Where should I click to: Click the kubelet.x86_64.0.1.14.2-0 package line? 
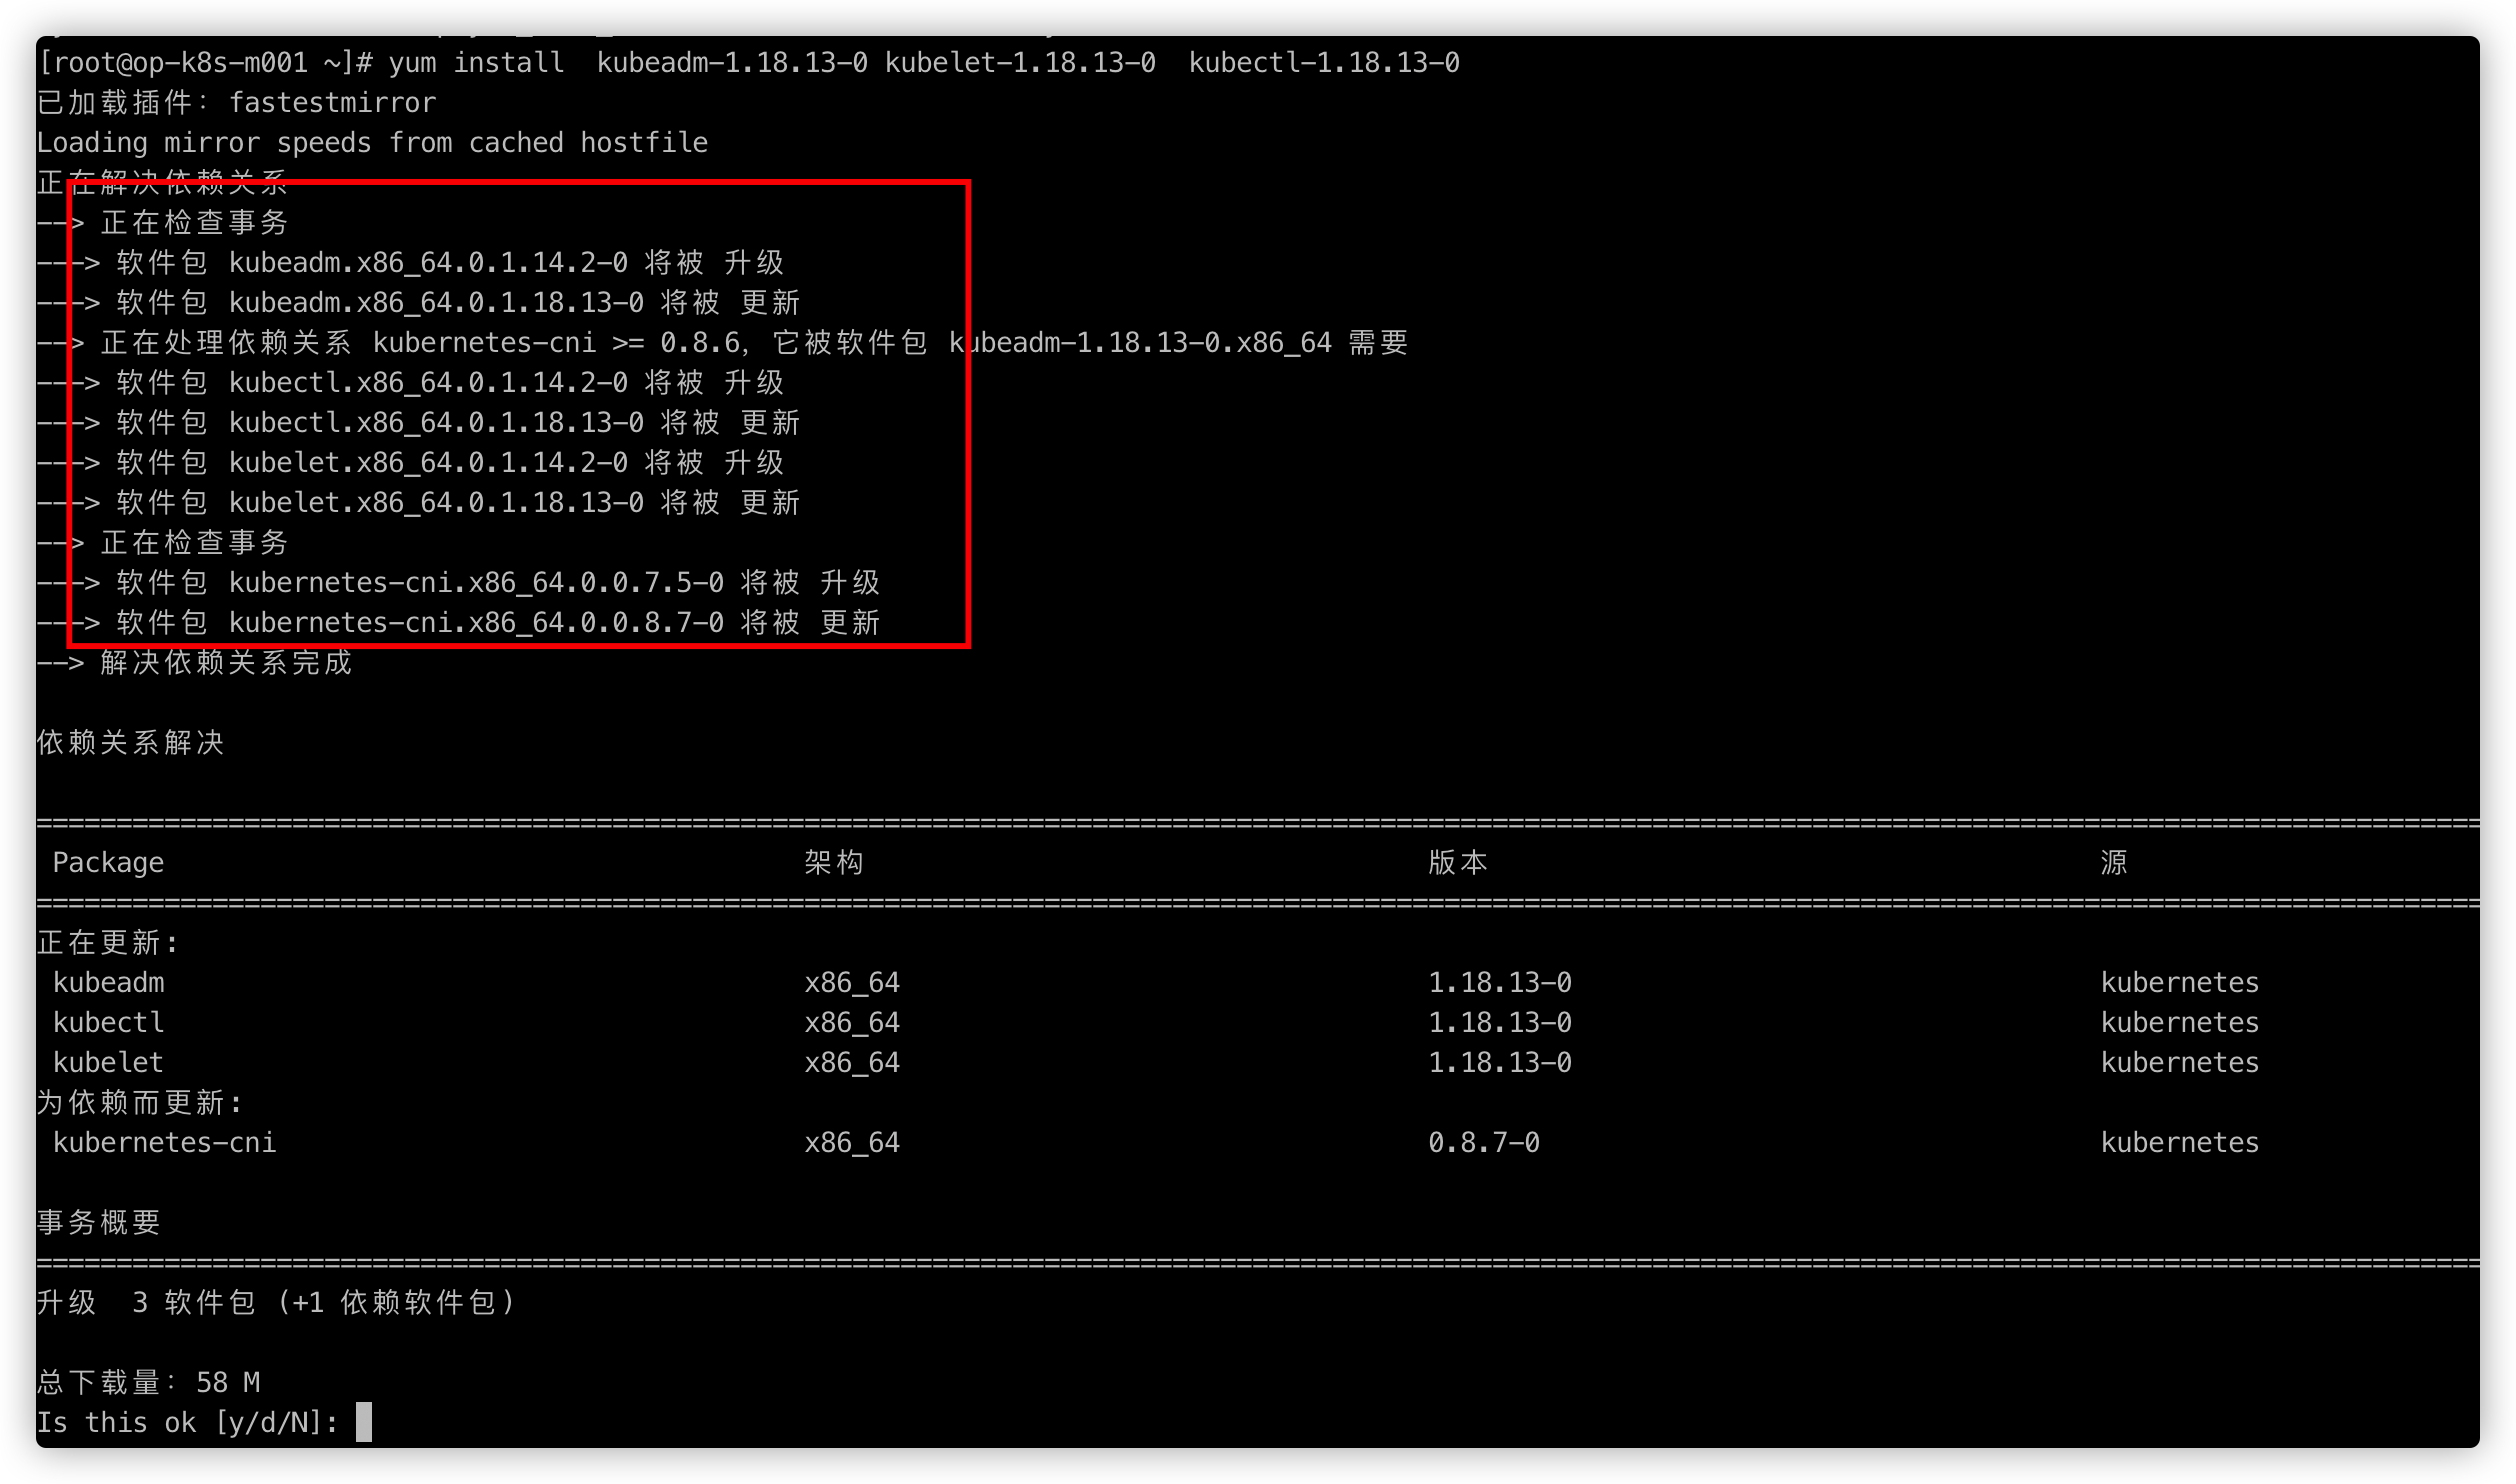410,463
